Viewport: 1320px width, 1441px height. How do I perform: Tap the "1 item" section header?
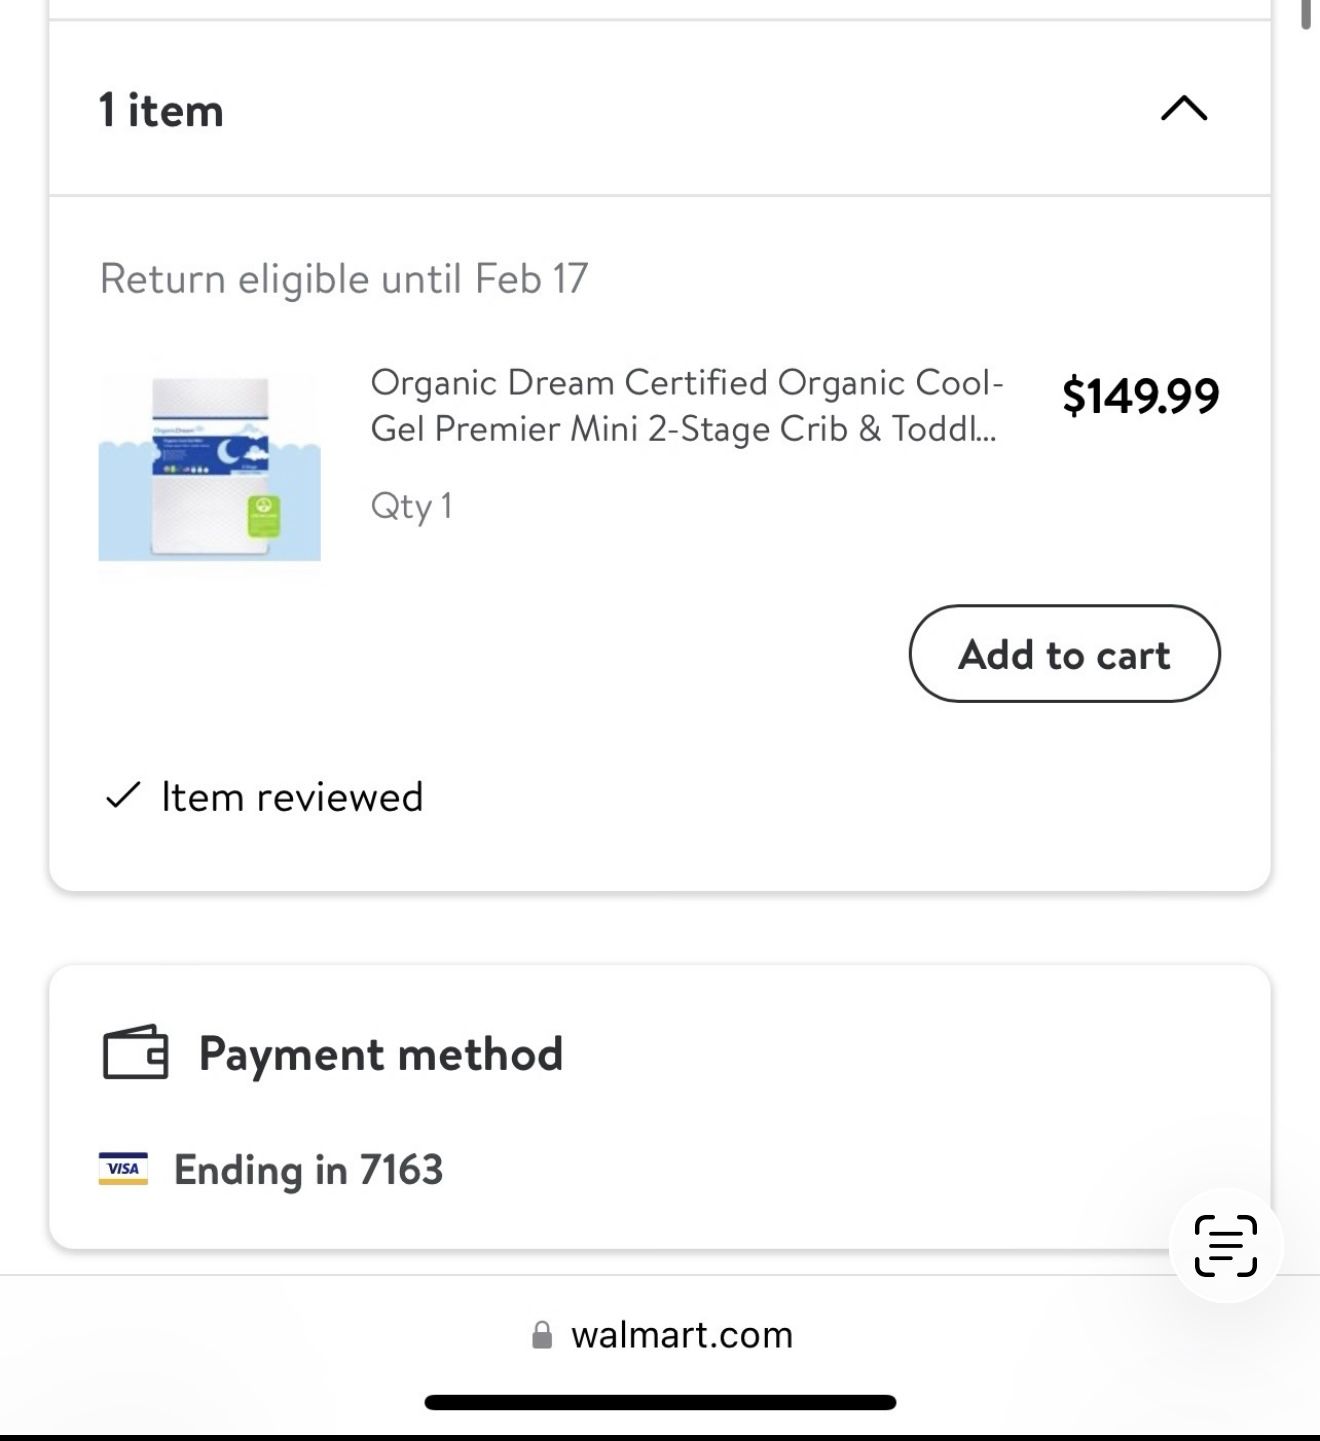click(161, 110)
